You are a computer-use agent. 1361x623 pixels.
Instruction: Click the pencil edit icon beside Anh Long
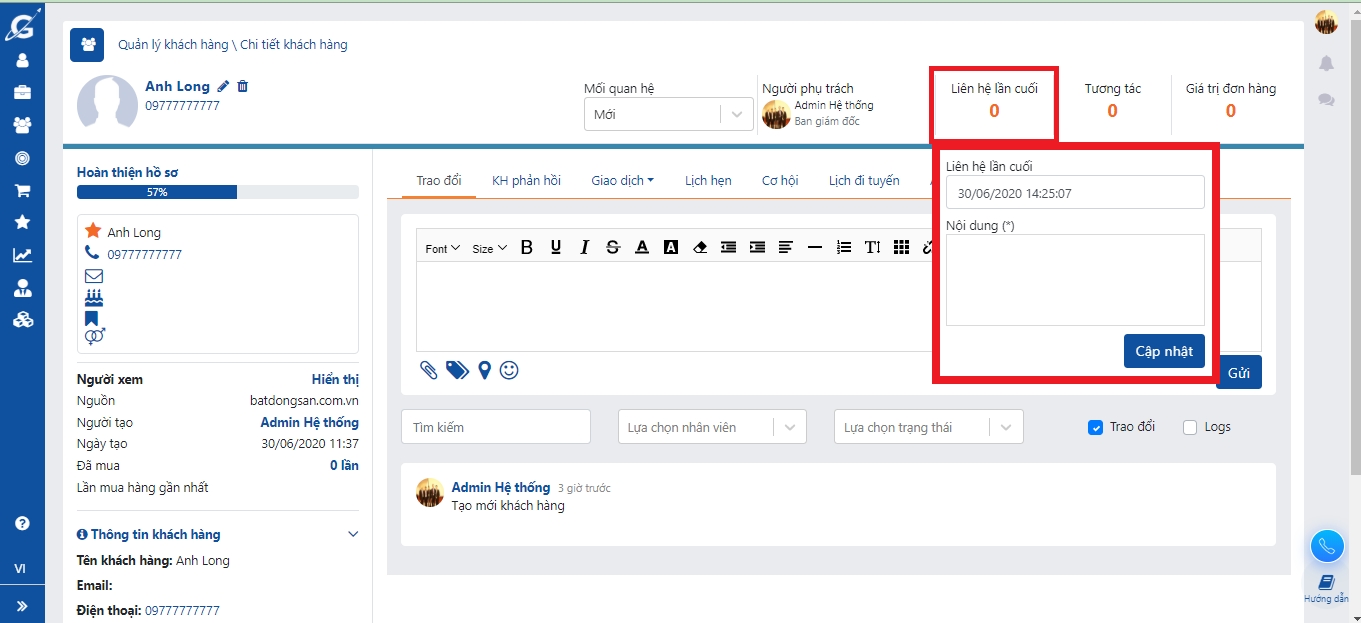[x=224, y=87]
